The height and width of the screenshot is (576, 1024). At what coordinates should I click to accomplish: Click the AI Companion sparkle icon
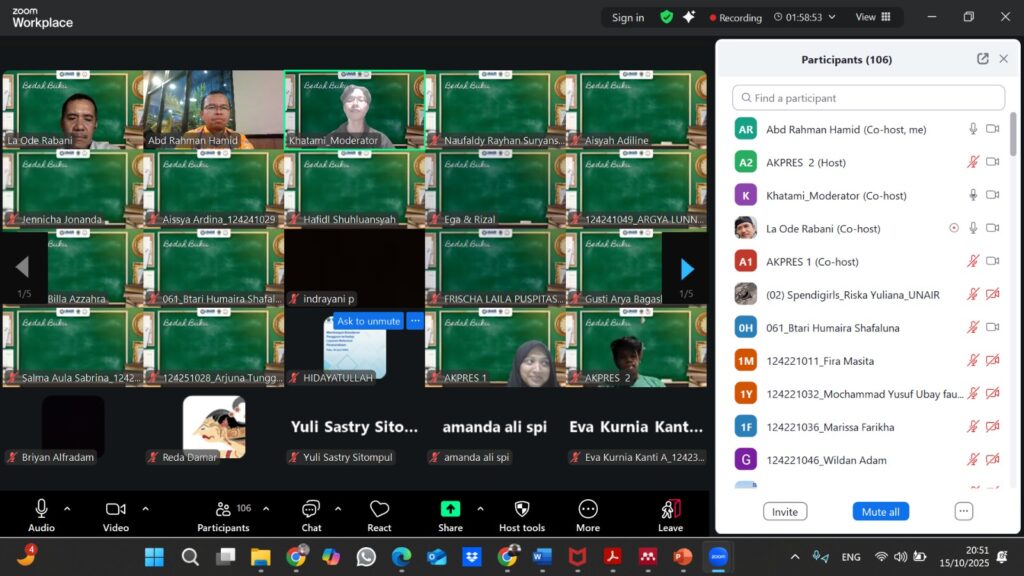(688, 17)
